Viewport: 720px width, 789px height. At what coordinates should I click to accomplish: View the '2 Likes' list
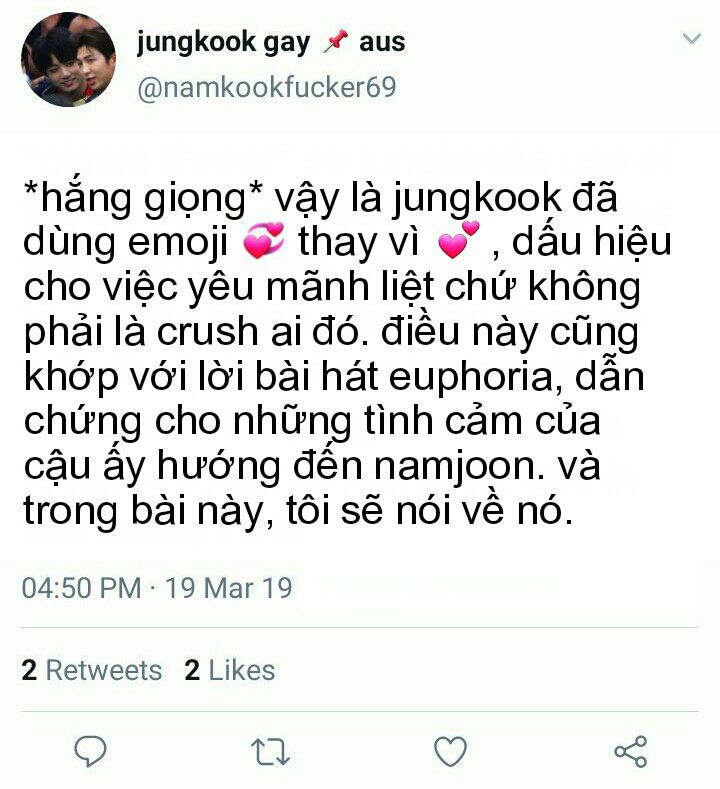point(229,670)
